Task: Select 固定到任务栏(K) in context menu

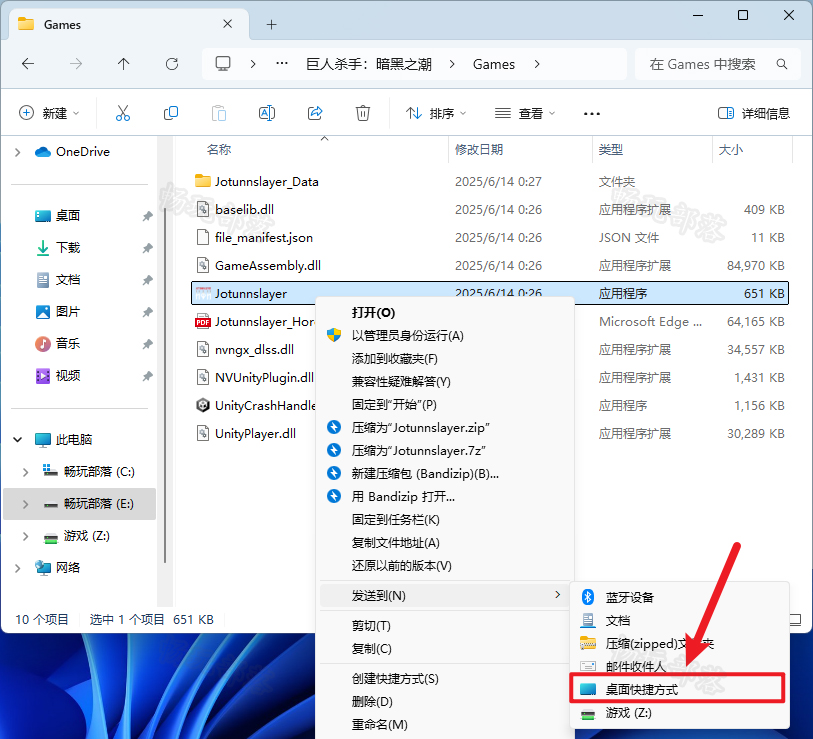Action: [444, 520]
